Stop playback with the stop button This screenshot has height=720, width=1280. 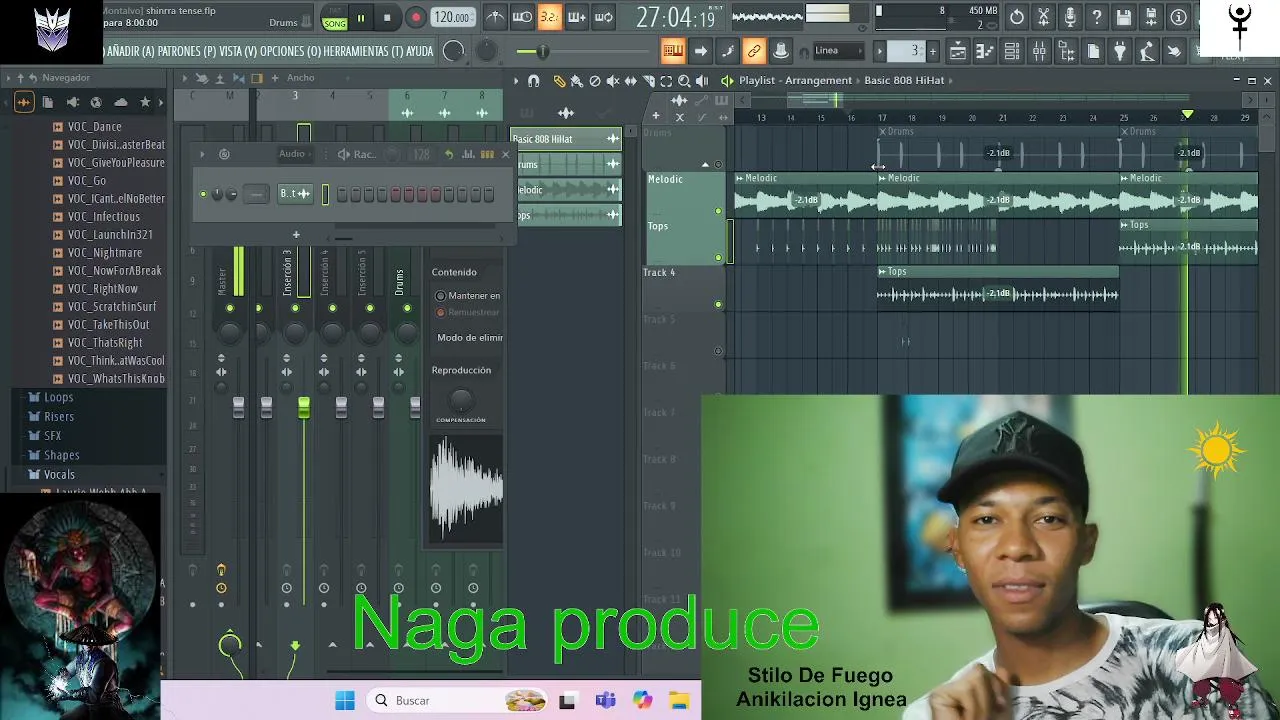[388, 17]
